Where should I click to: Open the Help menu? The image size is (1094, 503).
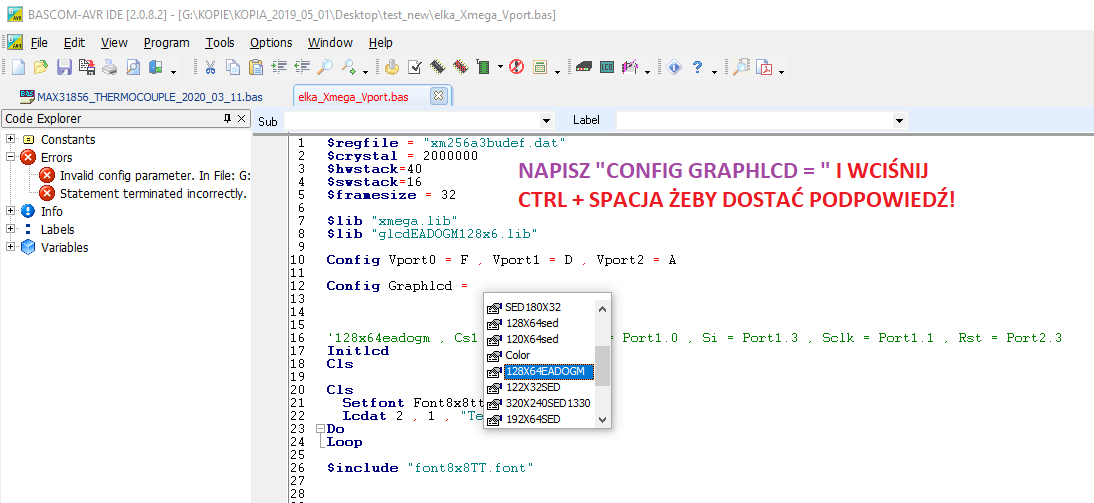(x=380, y=43)
